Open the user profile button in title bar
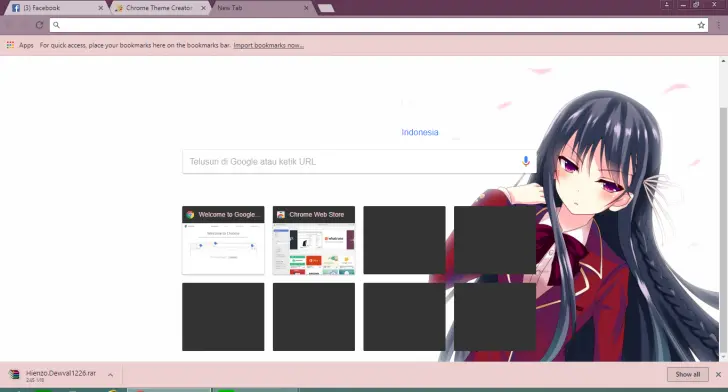This screenshot has height=392, width=728. pyautogui.click(x=666, y=4)
